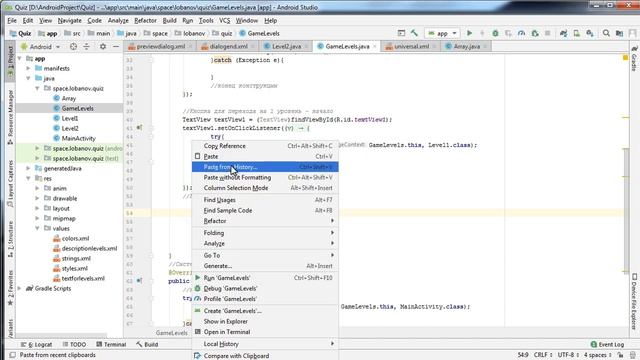The width and height of the screenshot is (640, 360).
Task: Click the colors.xml file icon
Action: (x=57, y=238)
